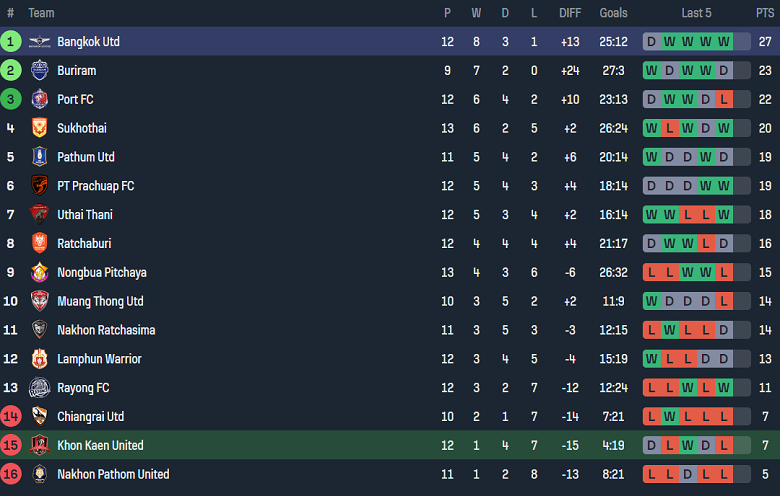Click the Sukhothai team logo
This screenshot has width=780, height=496.
click(x=40, y=128)
